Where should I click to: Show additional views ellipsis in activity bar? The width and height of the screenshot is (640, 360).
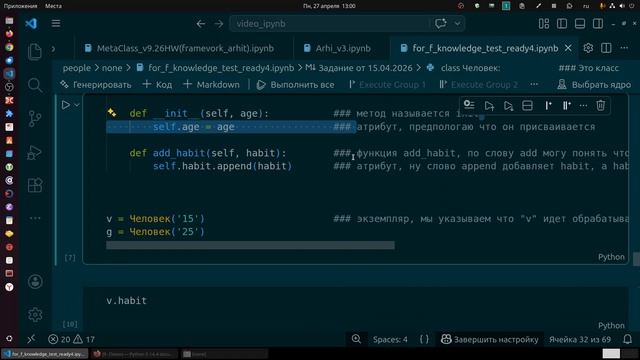click(x=35, y=218)
